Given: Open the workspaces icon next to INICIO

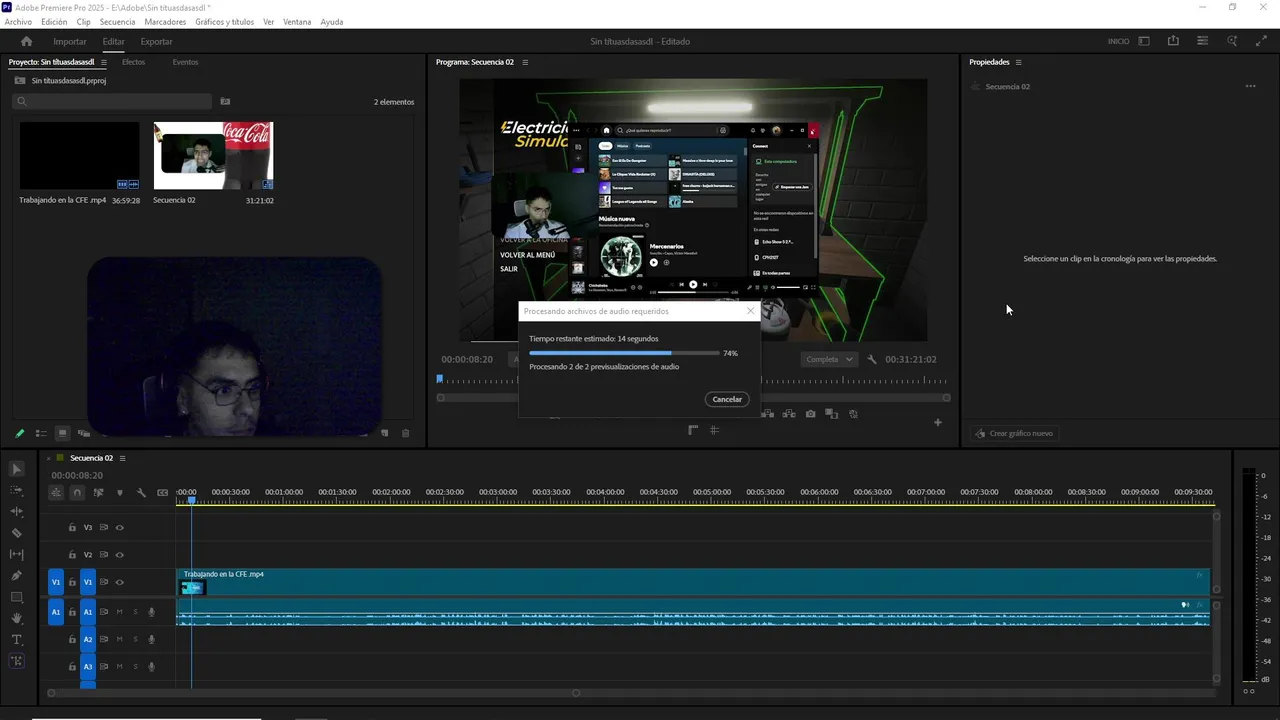Looking at the screenshot, I should click(1144, 41).
